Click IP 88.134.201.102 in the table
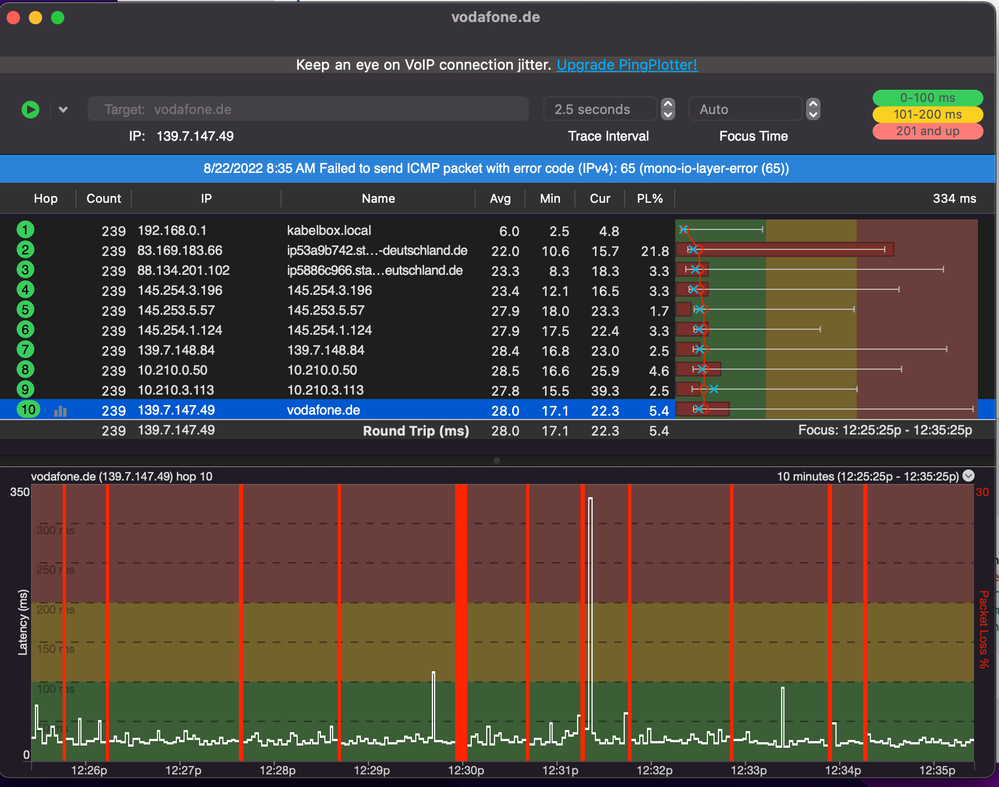This screenshot has height=787, width=999. point(183,270)
